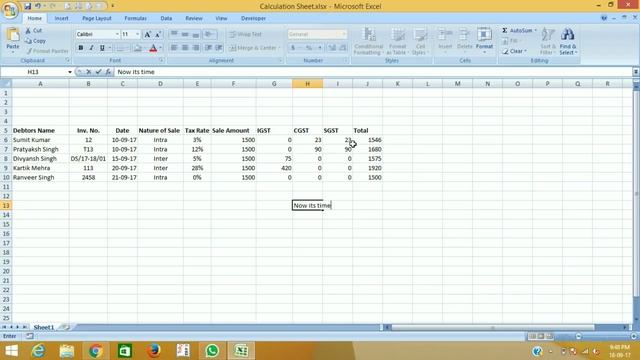The image size is (640, 360).
Task: Click the Font Color red A swatch
Action: tap(153, 48)
